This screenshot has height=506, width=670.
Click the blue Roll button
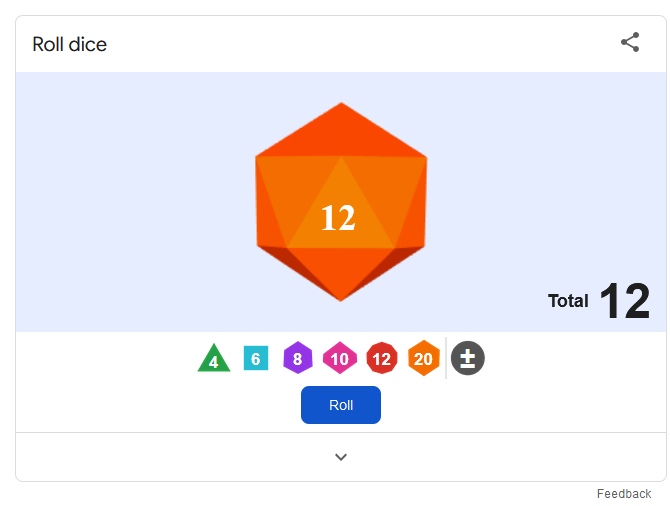tap(341, 405)
